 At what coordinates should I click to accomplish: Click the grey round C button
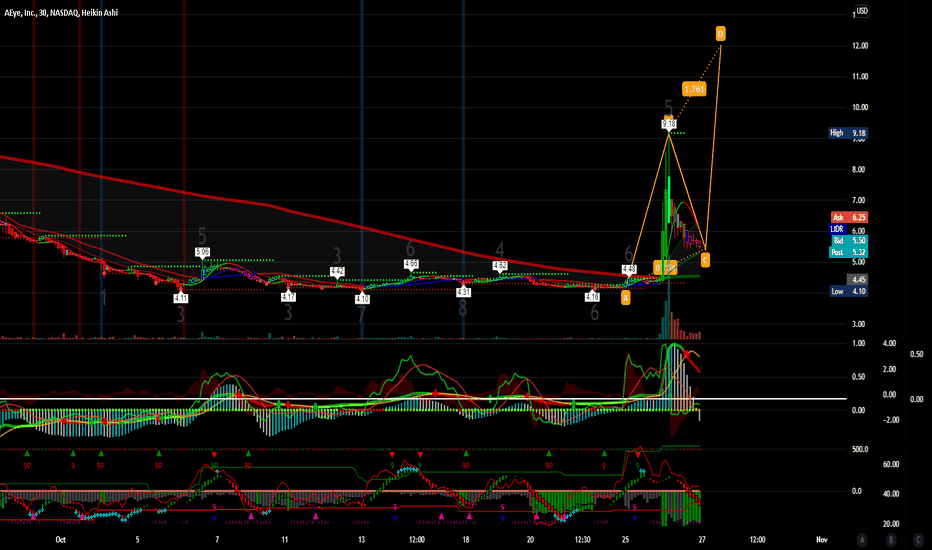[x=918, y=540]
